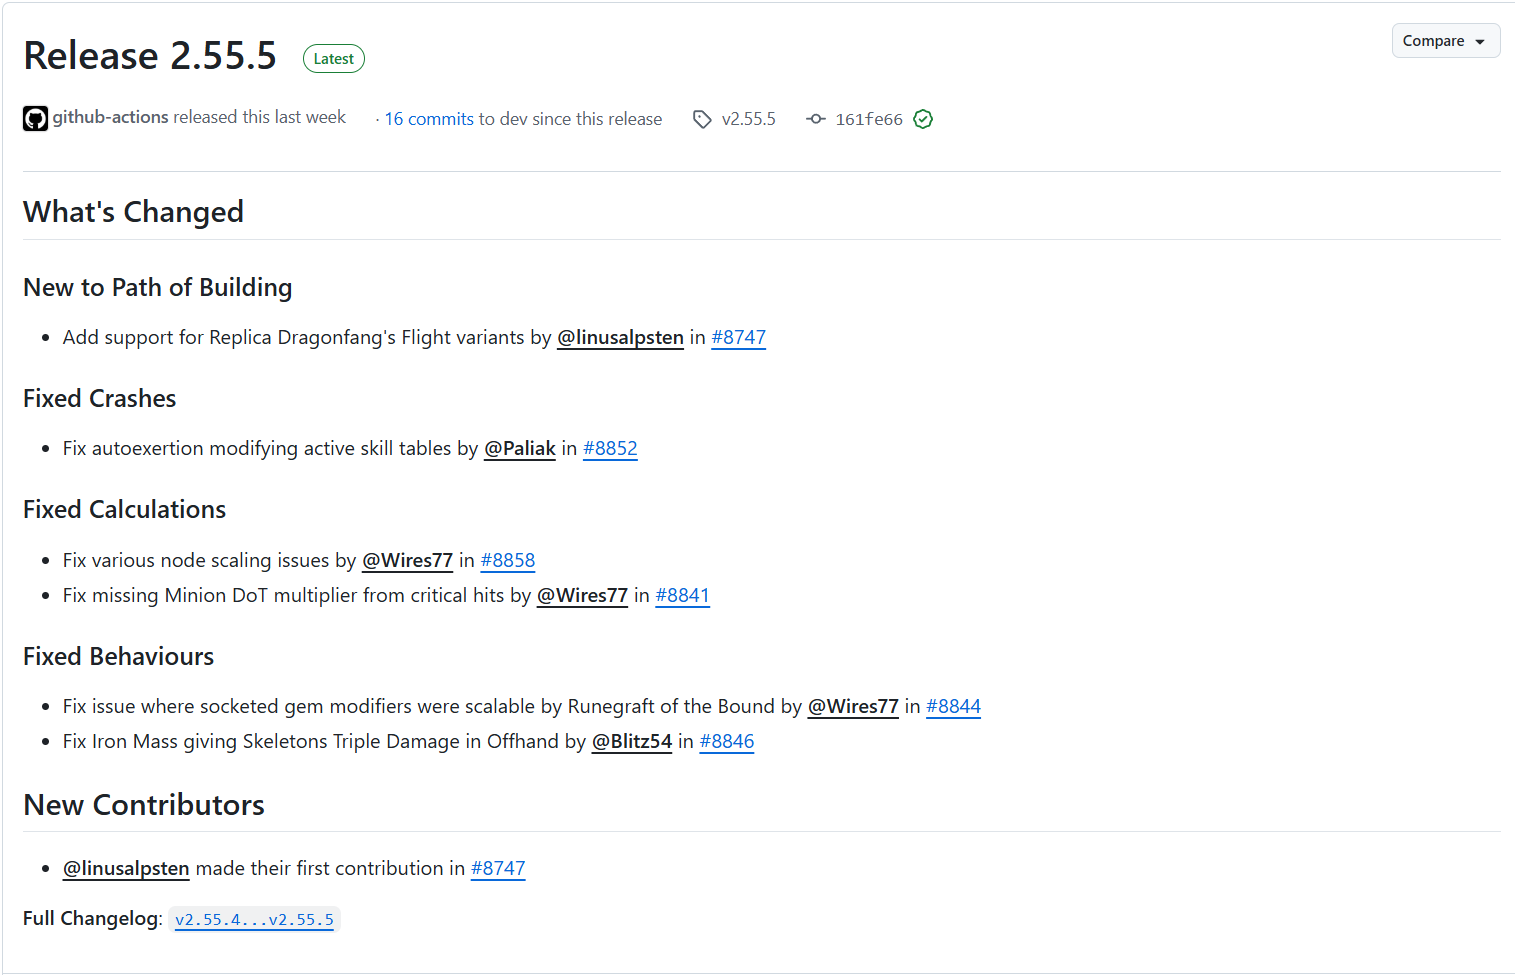Click the Fixed Crashes heading
This screenshot has width=1515, height=975.
click(100, 399)
